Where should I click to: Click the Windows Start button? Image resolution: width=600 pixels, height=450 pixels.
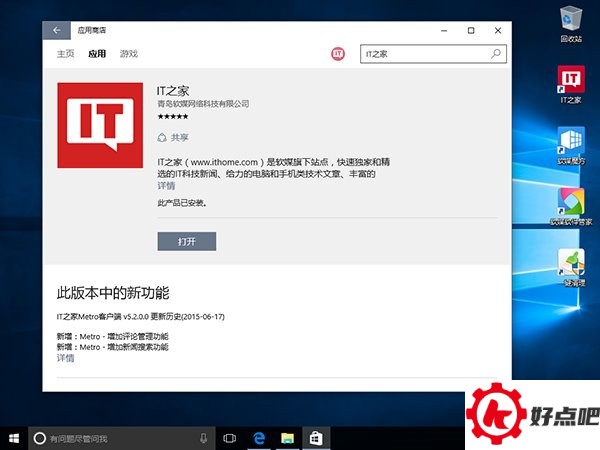pyautogui.click(x=14, y=438)
